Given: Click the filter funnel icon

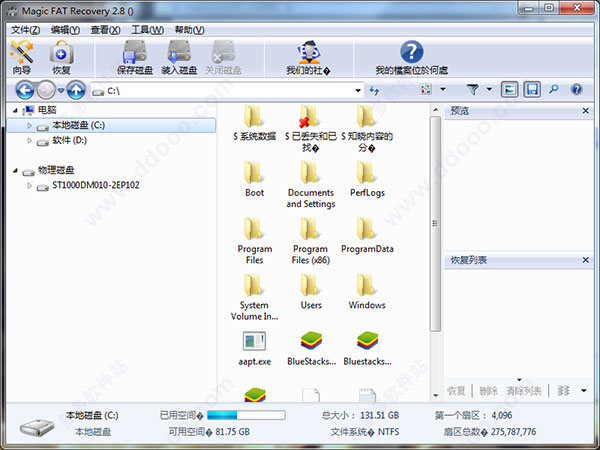Looking at the screenshot, I should (x=473, y=90).
